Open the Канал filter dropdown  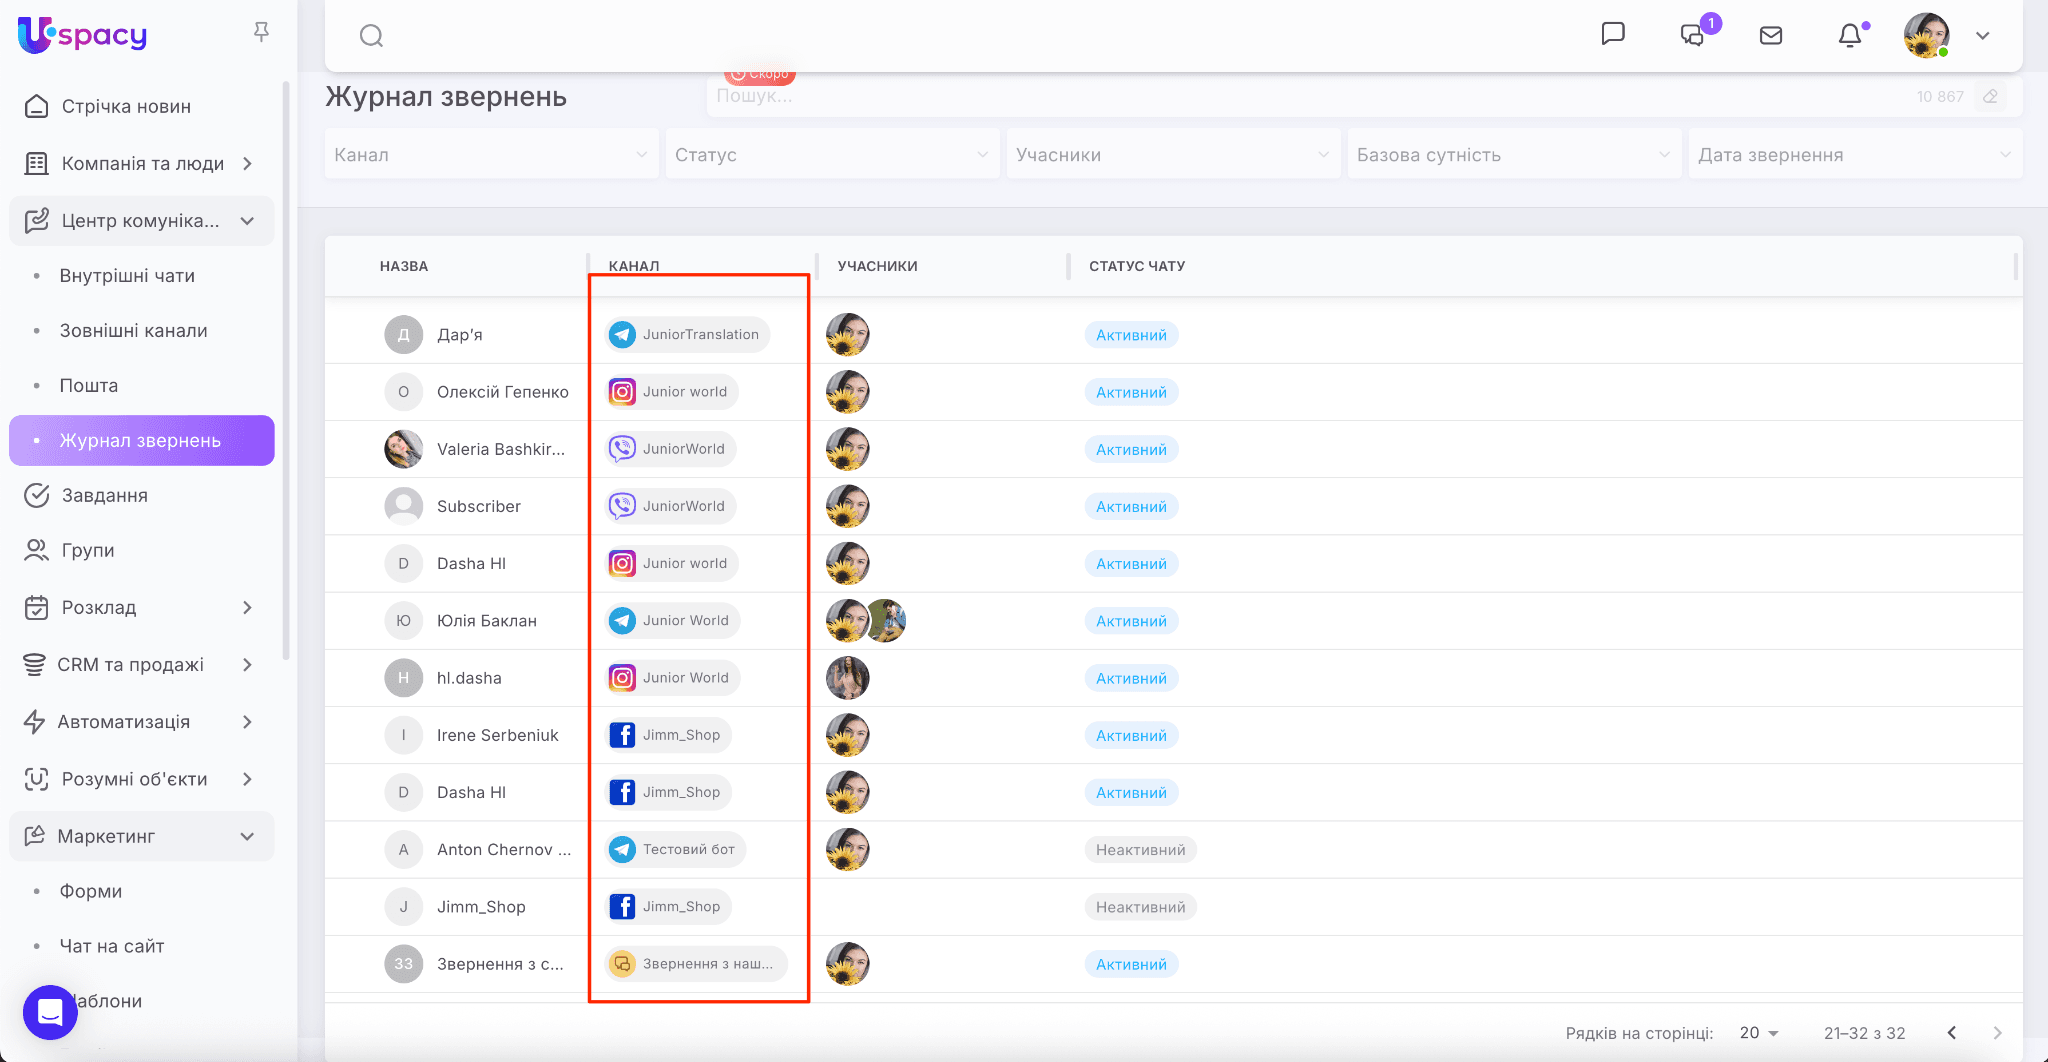[x=490, y=155]
